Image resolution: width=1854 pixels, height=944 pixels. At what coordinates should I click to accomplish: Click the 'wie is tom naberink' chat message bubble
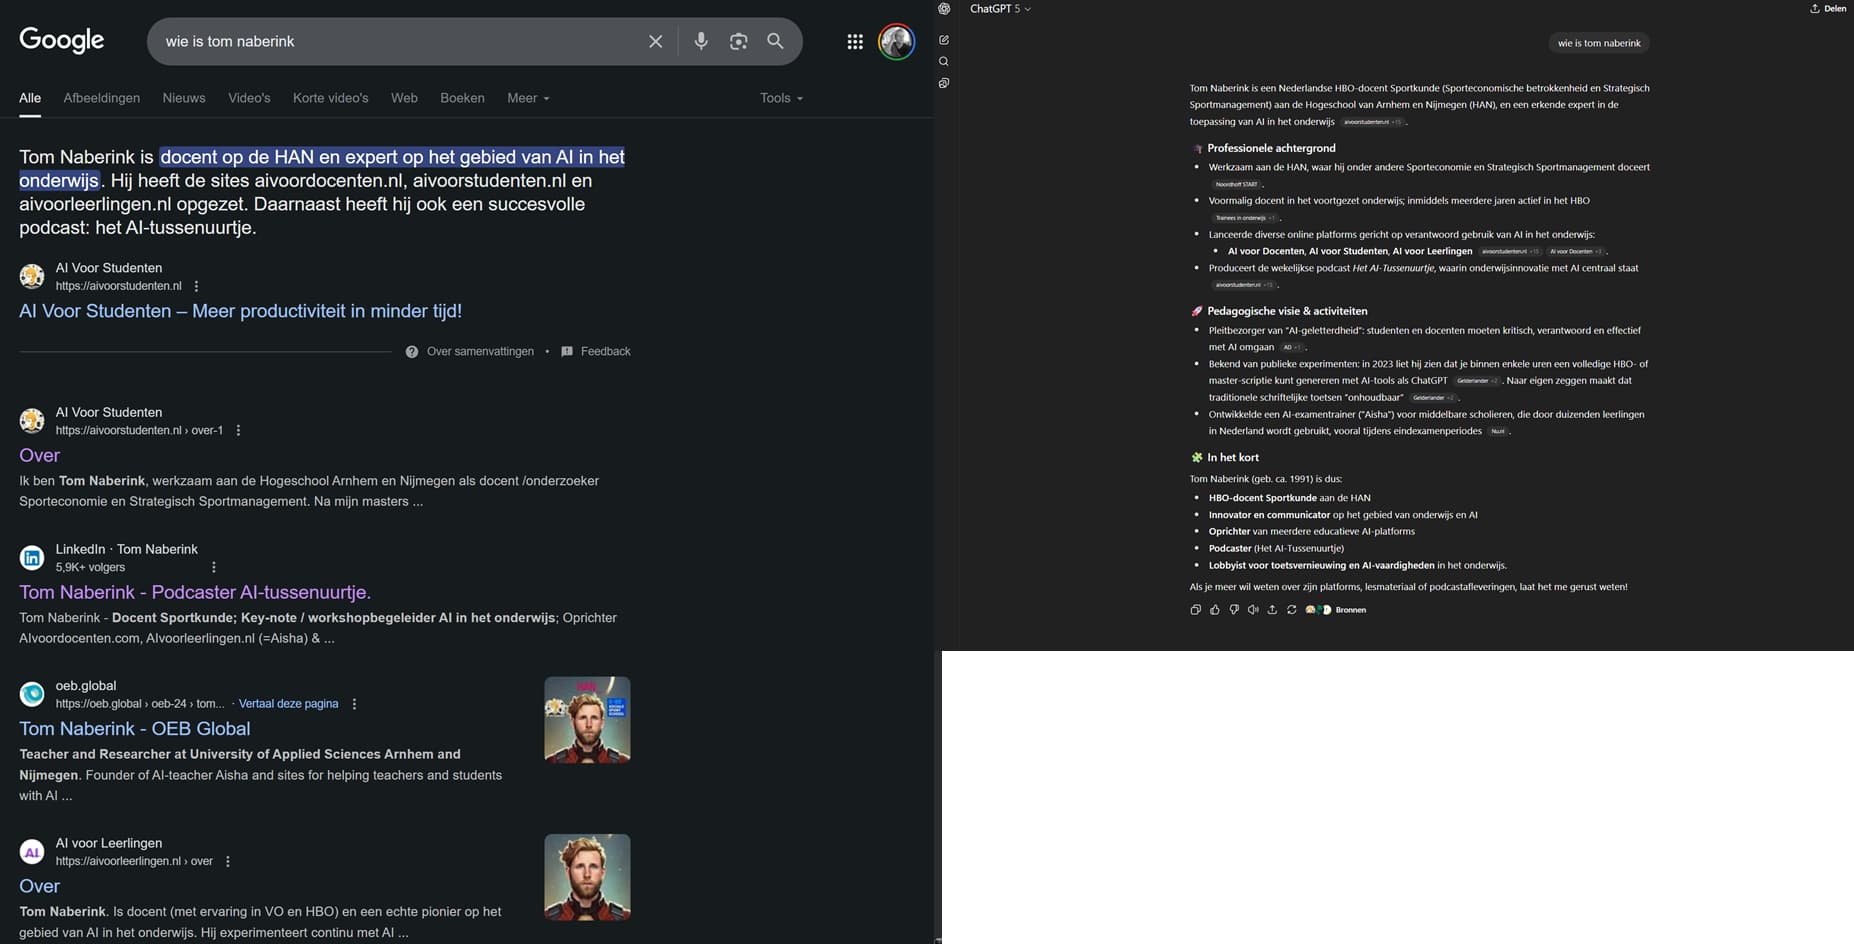pos(1599,43)
